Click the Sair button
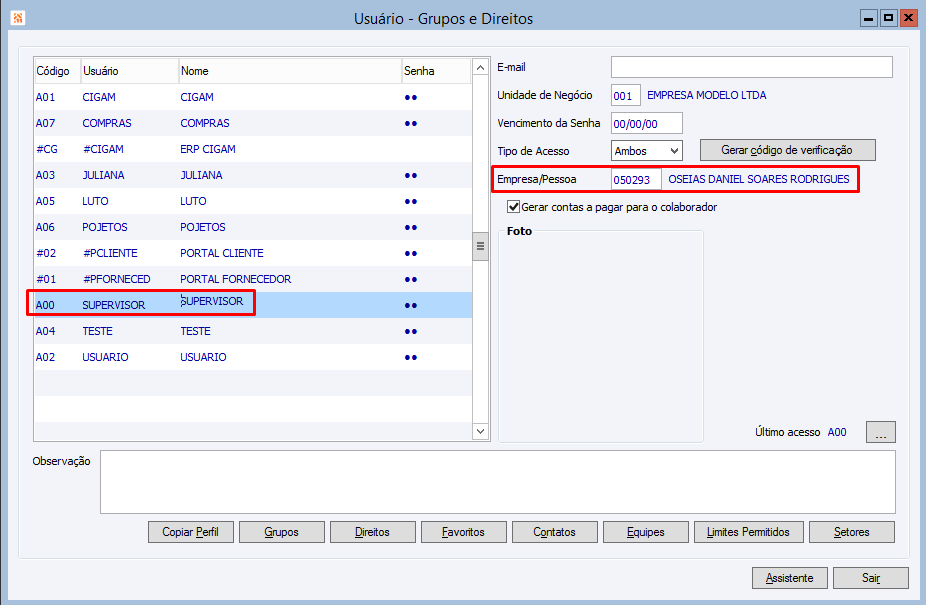The image size is (926, 605). [870, 578]
